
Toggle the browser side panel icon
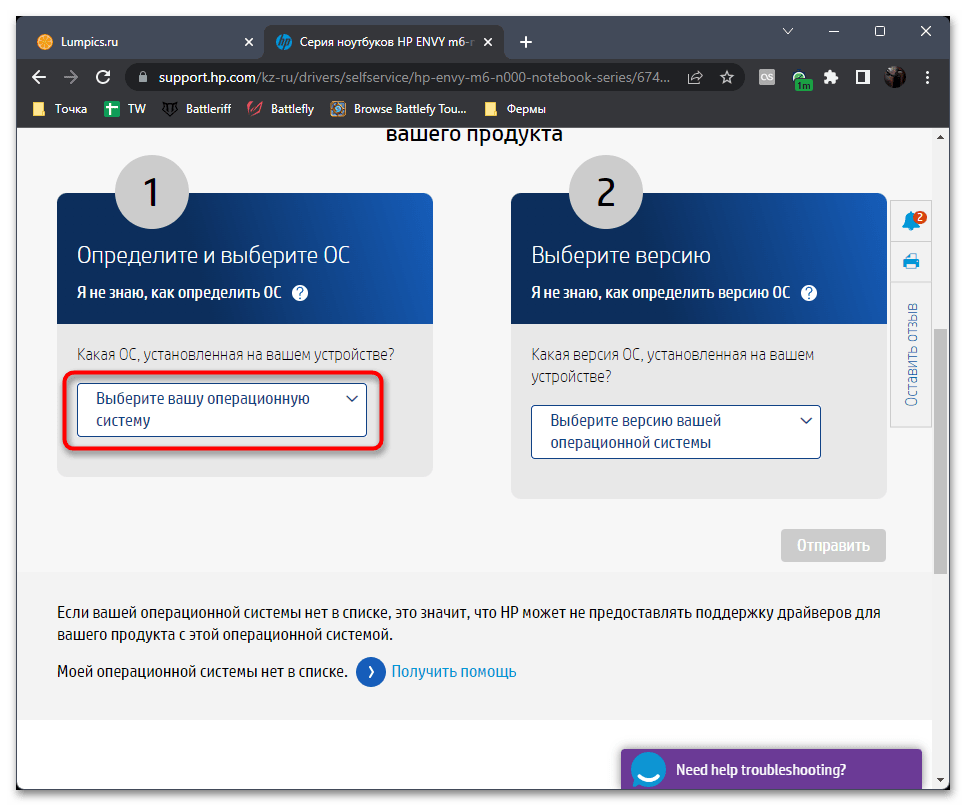(862, 78)
